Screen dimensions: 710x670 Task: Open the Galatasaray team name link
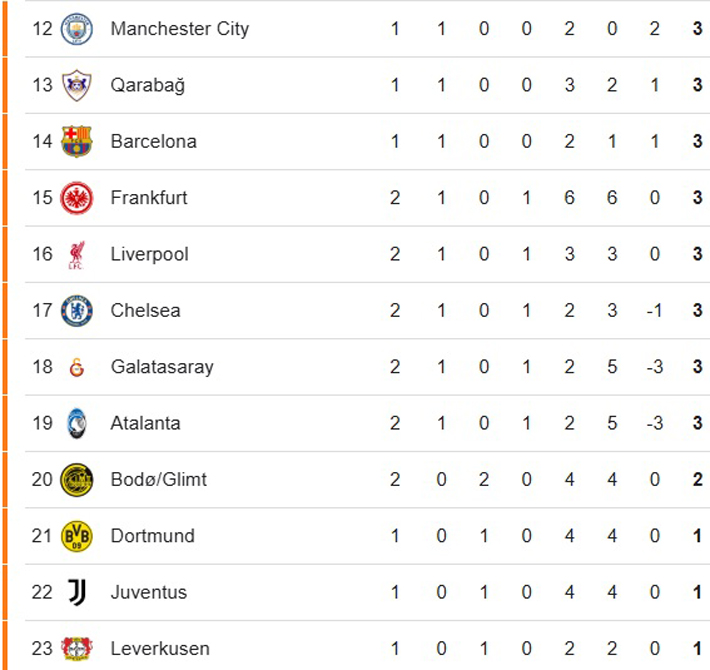click(x=162, y=367)
